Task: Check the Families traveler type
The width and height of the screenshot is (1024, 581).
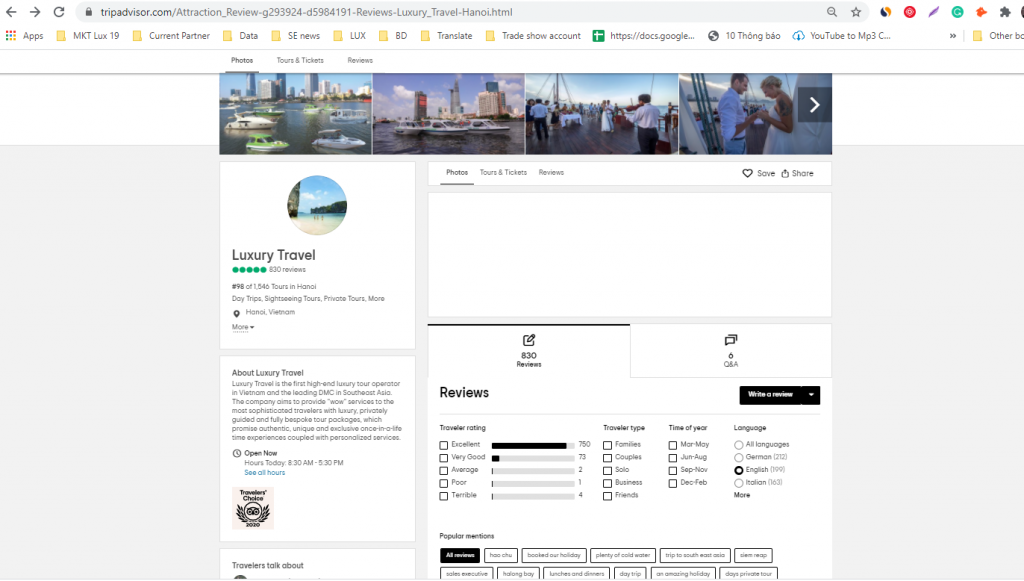Action: pyautogui.click(x=607, y=445)
